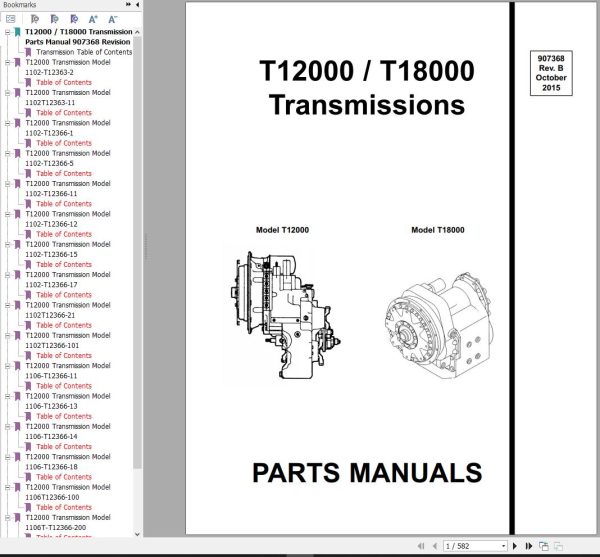This screenshot has height=557, width=600.
Task: Click bookmark icon beside model 1102T12366-21
Action: tap(18, 305)
